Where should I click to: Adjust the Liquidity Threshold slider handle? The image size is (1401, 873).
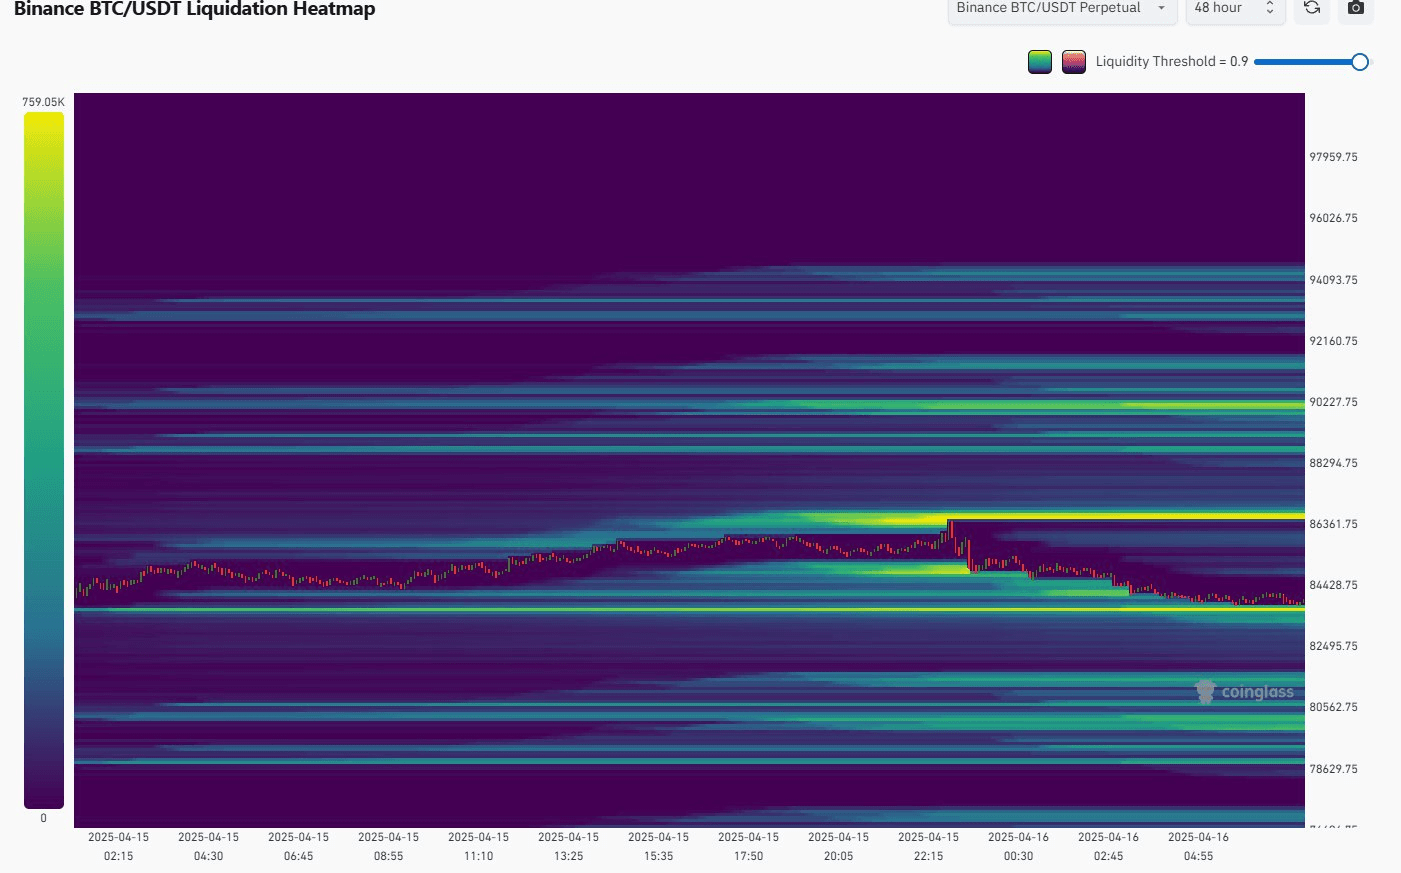1360,62
